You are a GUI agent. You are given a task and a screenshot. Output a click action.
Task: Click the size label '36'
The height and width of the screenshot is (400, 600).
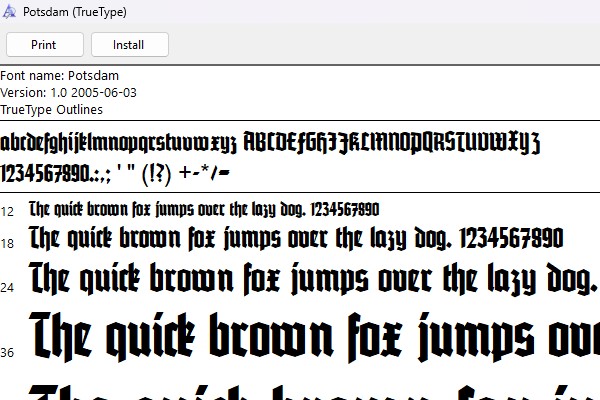tap(7, 353)
